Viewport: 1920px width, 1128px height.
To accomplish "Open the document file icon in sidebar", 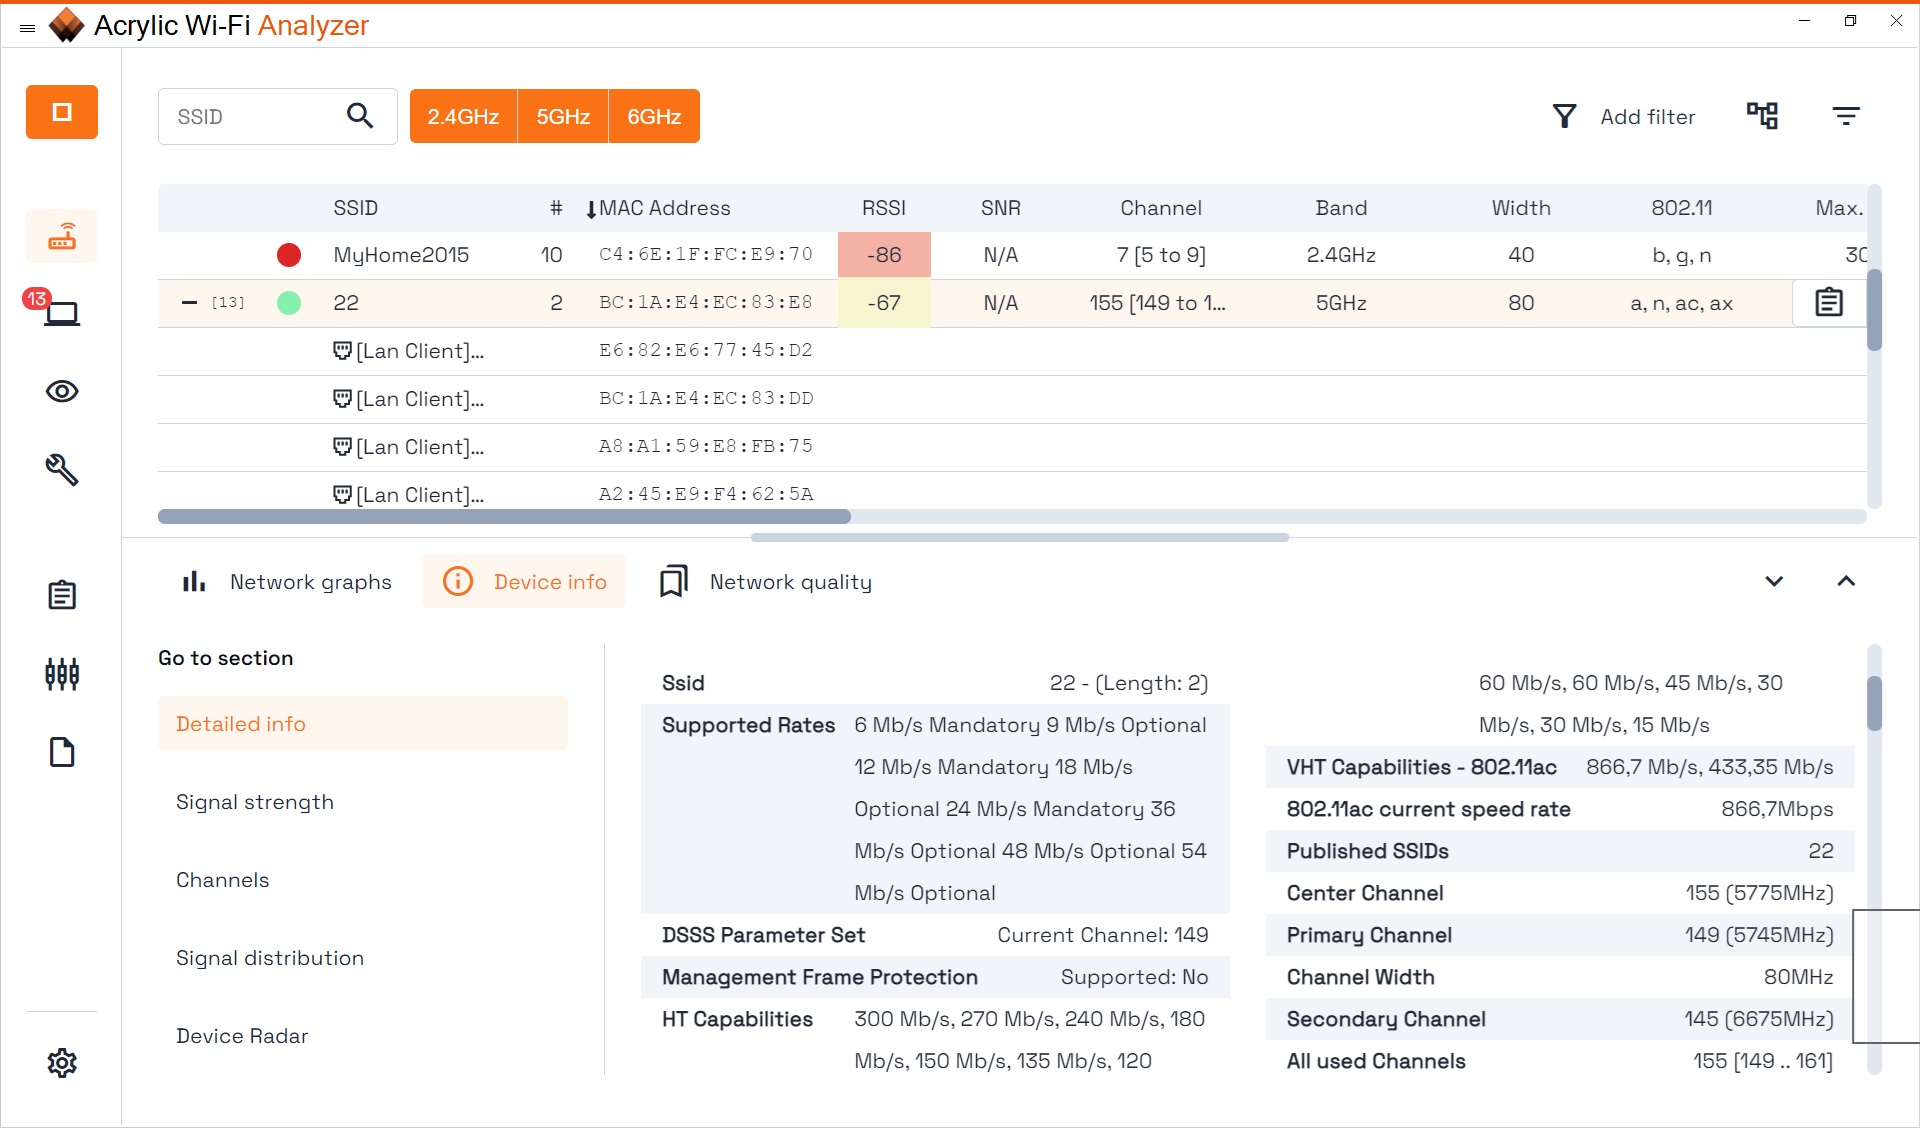I will tap(62, 752).
